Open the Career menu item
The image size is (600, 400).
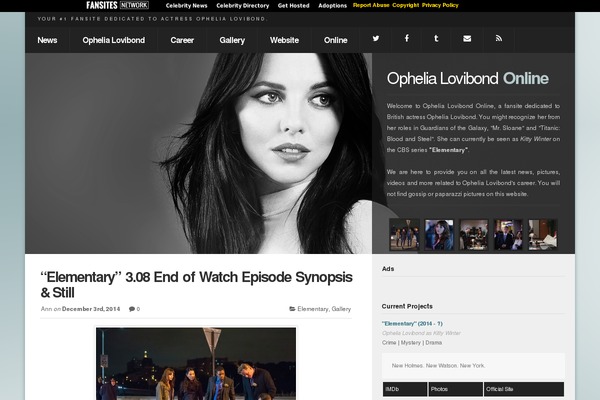[x=182, y=40]
